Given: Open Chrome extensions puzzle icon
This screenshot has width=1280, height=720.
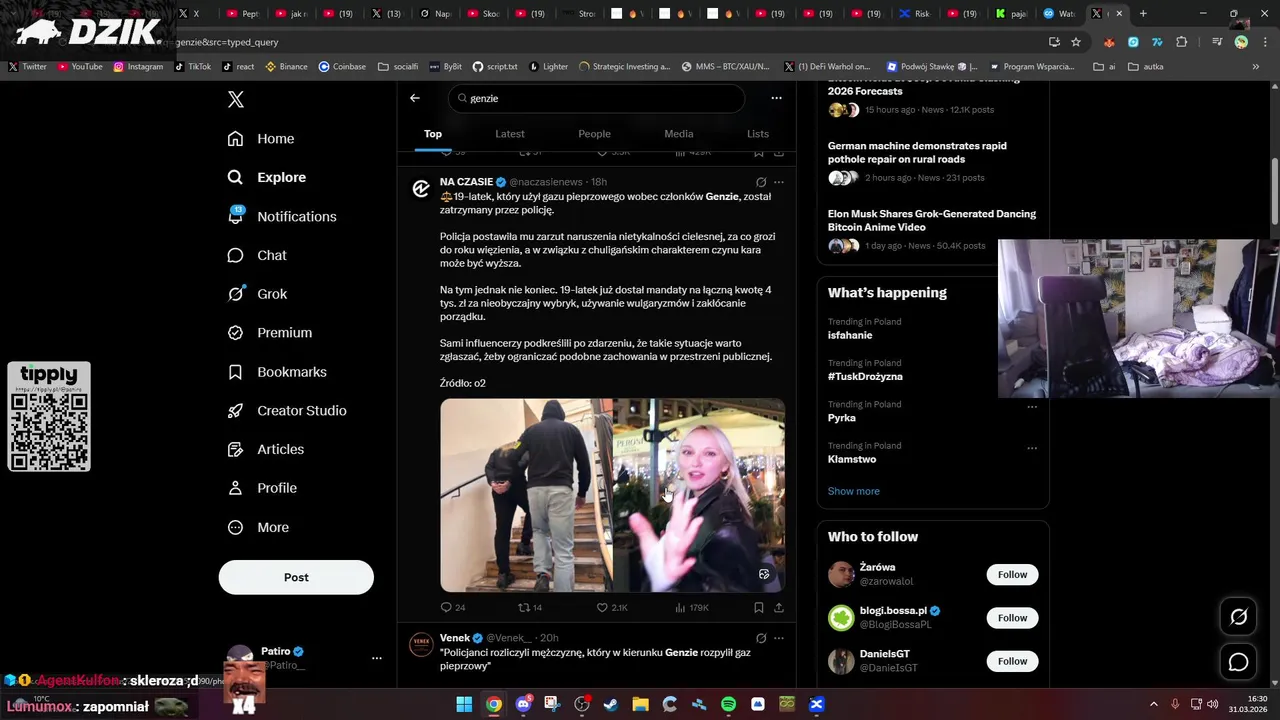Looking at the screenshot, I should tap(1182, 42).
